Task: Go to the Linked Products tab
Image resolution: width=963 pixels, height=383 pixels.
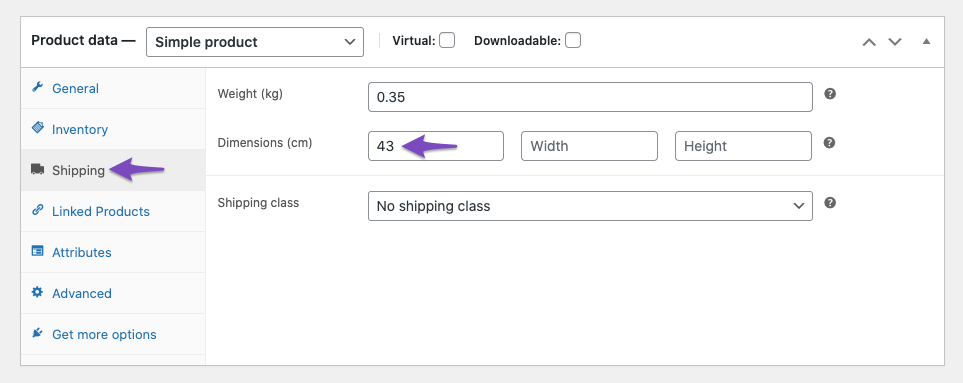Action: click(113, 211)
